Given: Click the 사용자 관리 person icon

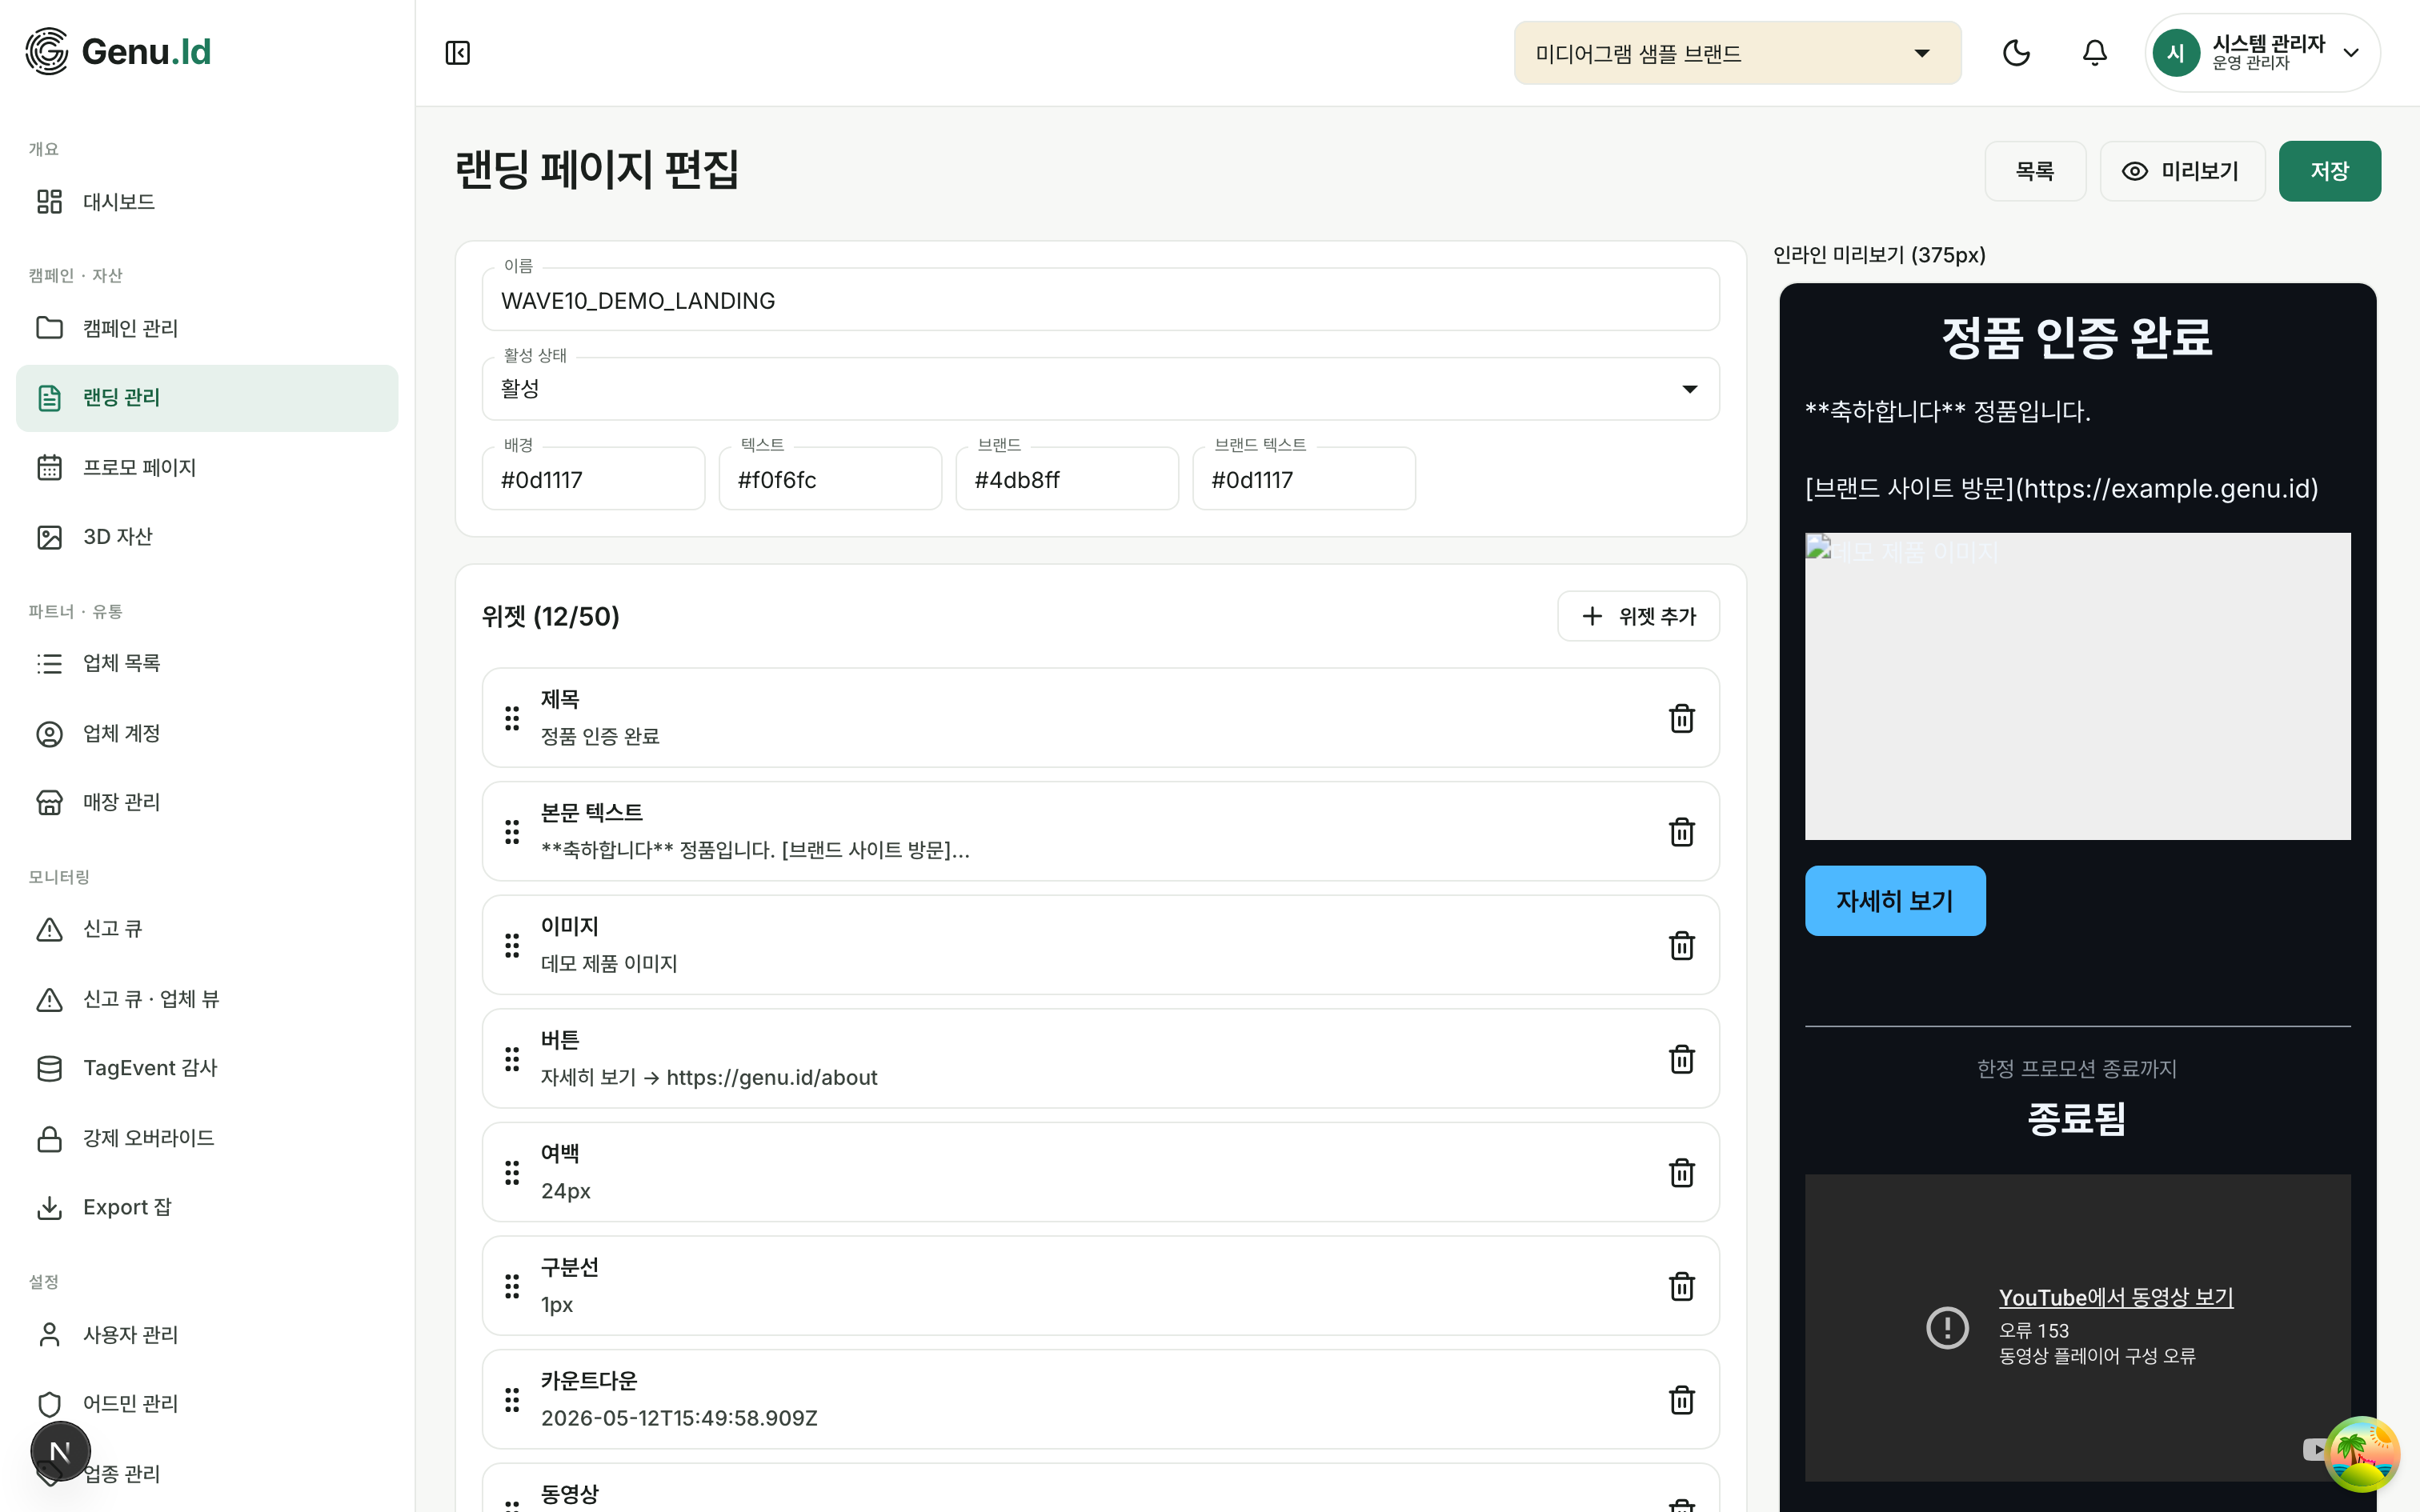Looking at the screenshot, I should pyautogui.click(x=49, y=1334).
